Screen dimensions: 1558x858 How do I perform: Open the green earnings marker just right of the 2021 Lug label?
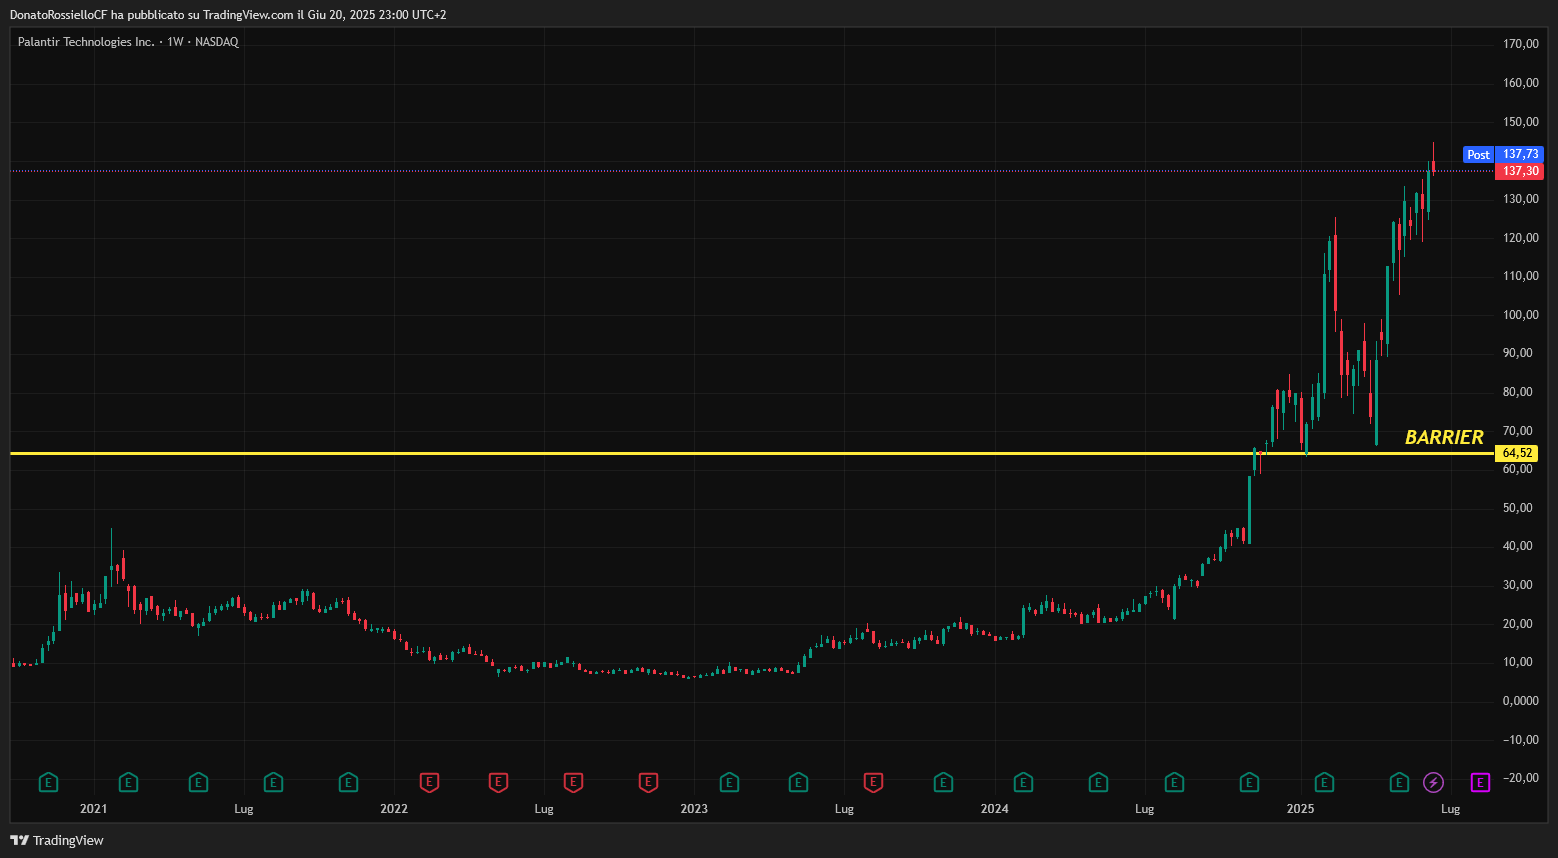pyautogui.click(x=273, y=782)
